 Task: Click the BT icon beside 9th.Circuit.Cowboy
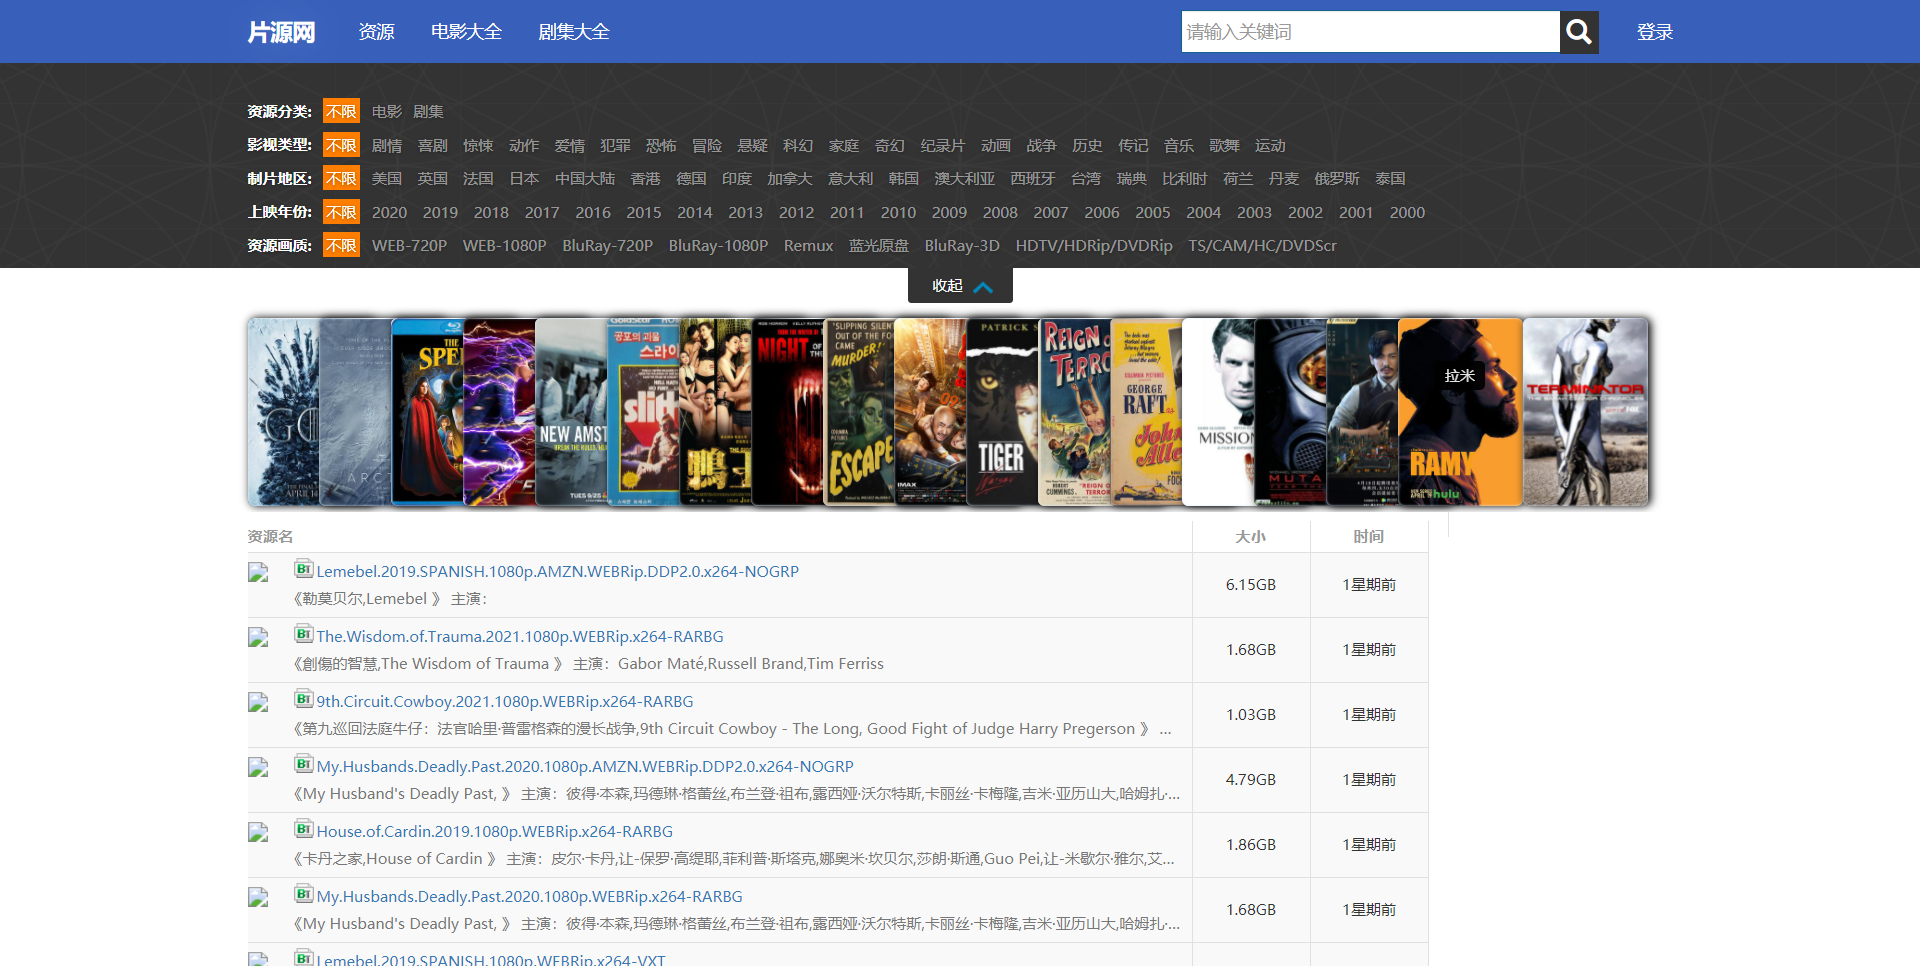click(x=304, y=699)
